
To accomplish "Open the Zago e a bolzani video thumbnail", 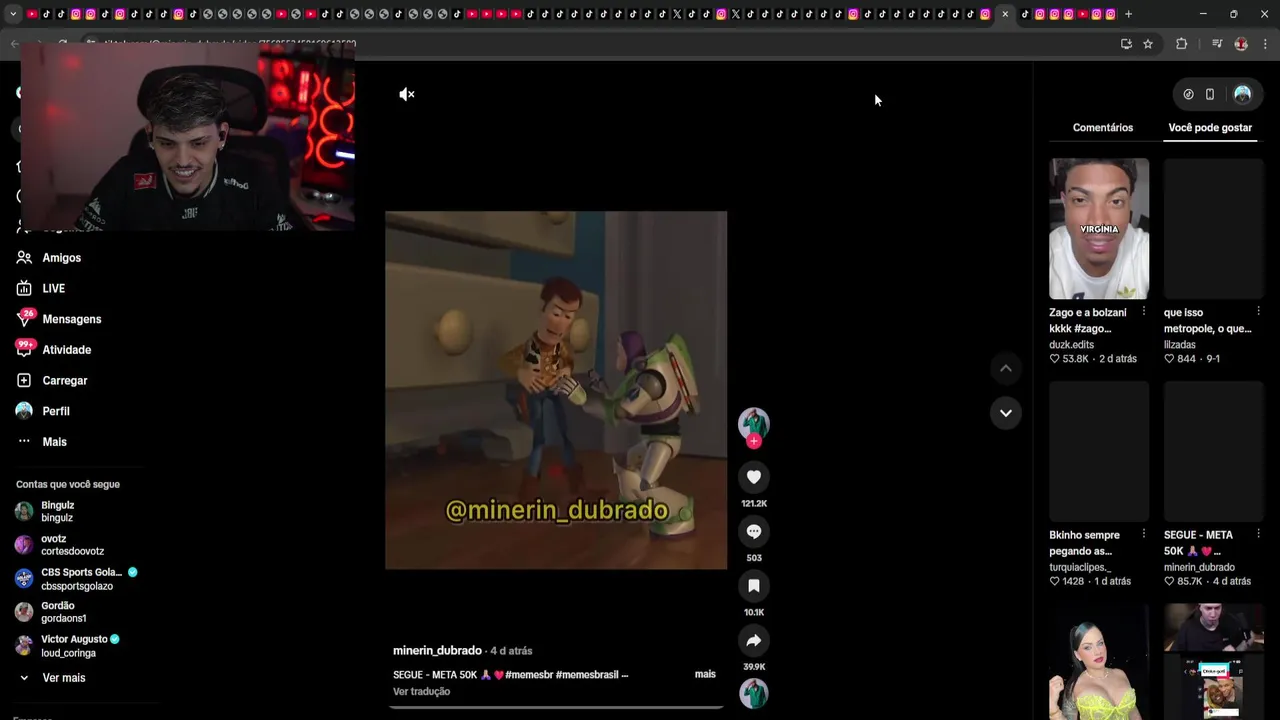I will [x=1099, y=229].
